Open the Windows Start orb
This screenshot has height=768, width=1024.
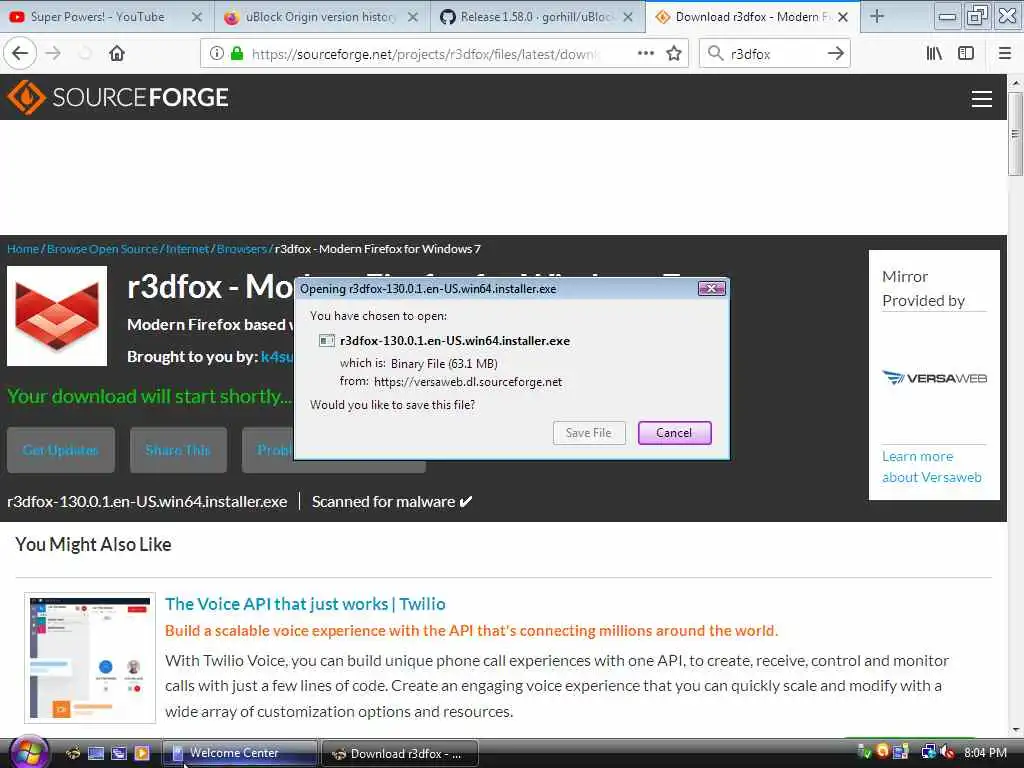click(29, 752)
